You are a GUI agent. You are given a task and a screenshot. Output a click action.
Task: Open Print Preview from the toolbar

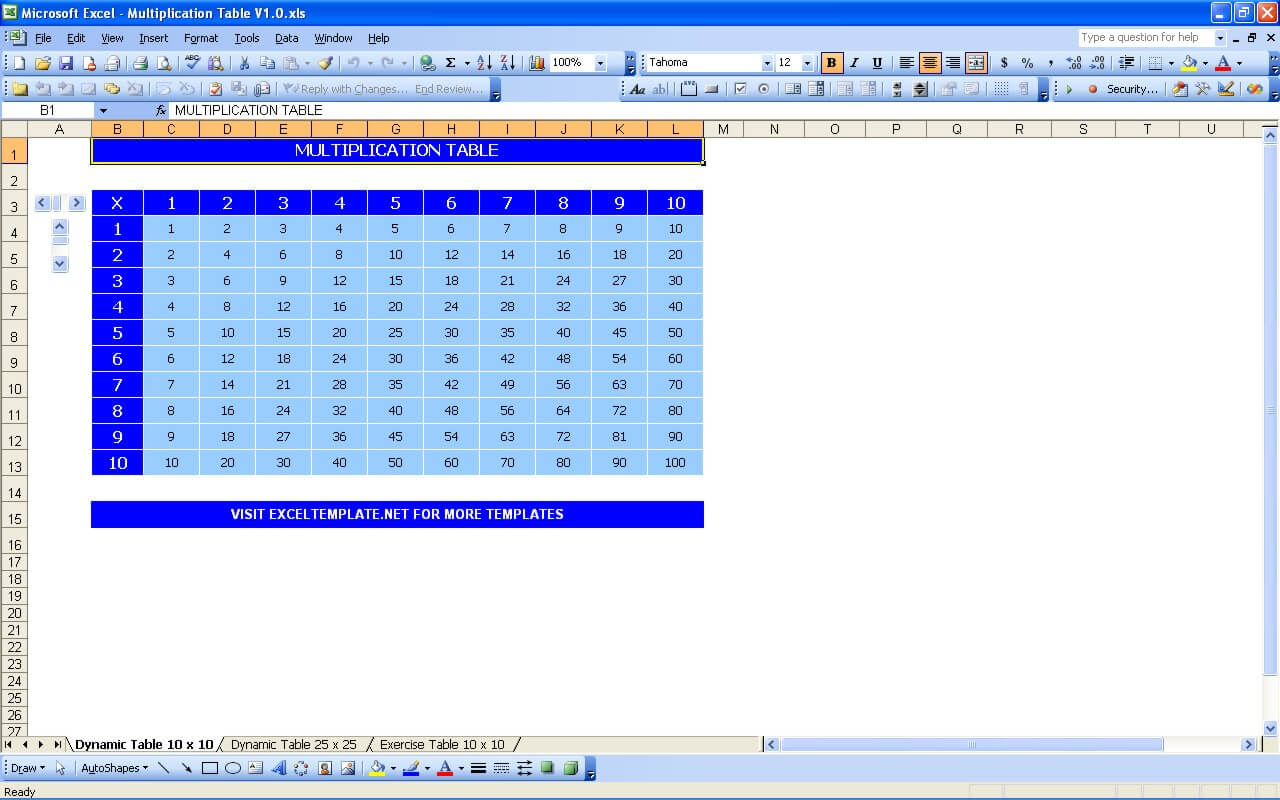click(164, 63)
